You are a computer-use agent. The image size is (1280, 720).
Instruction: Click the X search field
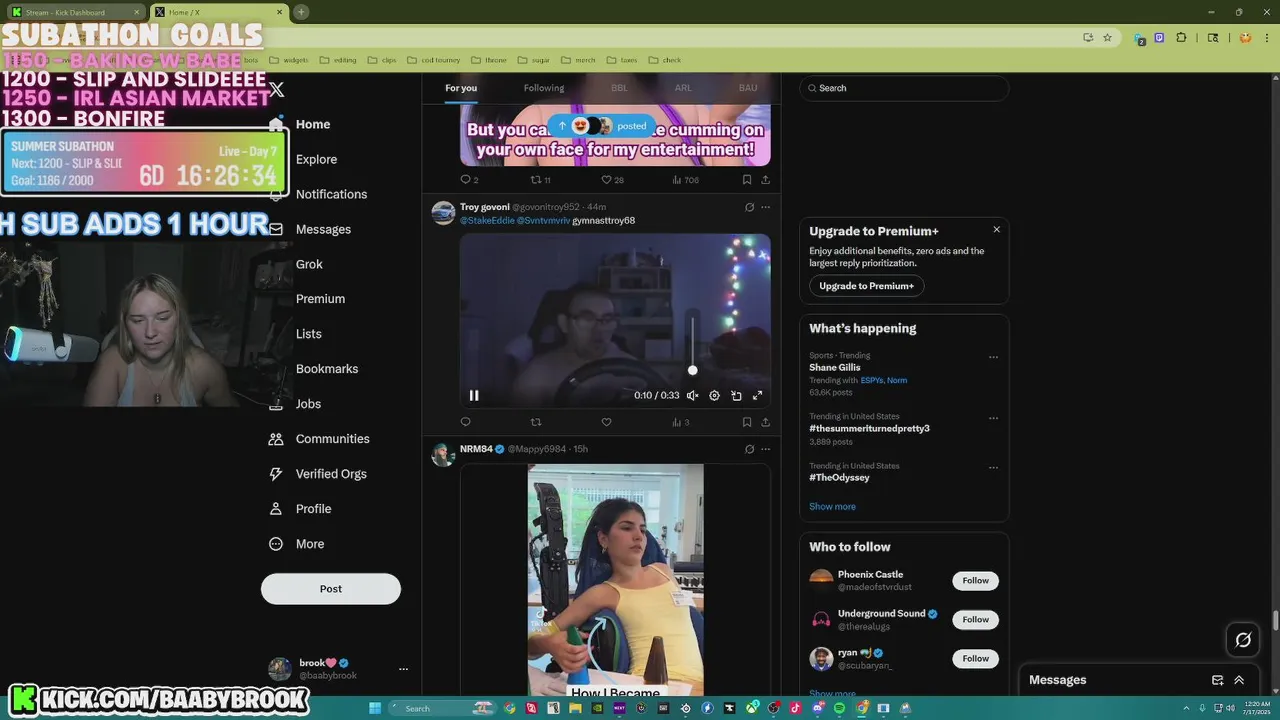[904, 88]
